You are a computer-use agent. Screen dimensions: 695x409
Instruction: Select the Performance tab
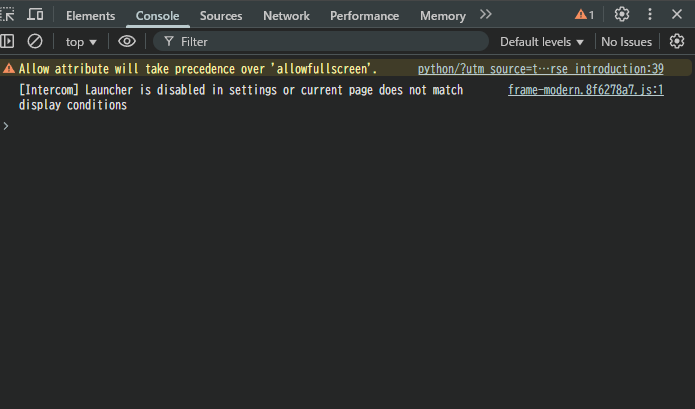364,16
